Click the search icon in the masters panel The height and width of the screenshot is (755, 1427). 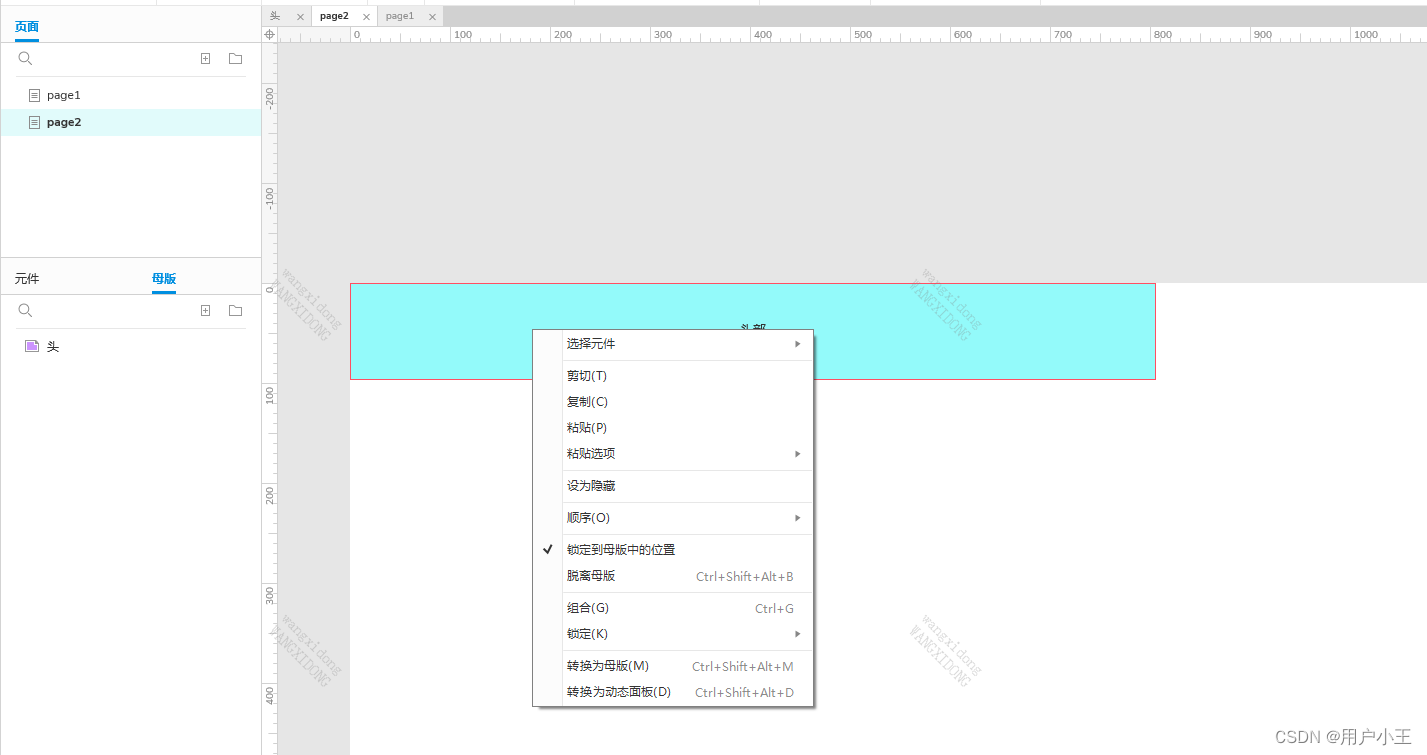click(x=26, y=311)
